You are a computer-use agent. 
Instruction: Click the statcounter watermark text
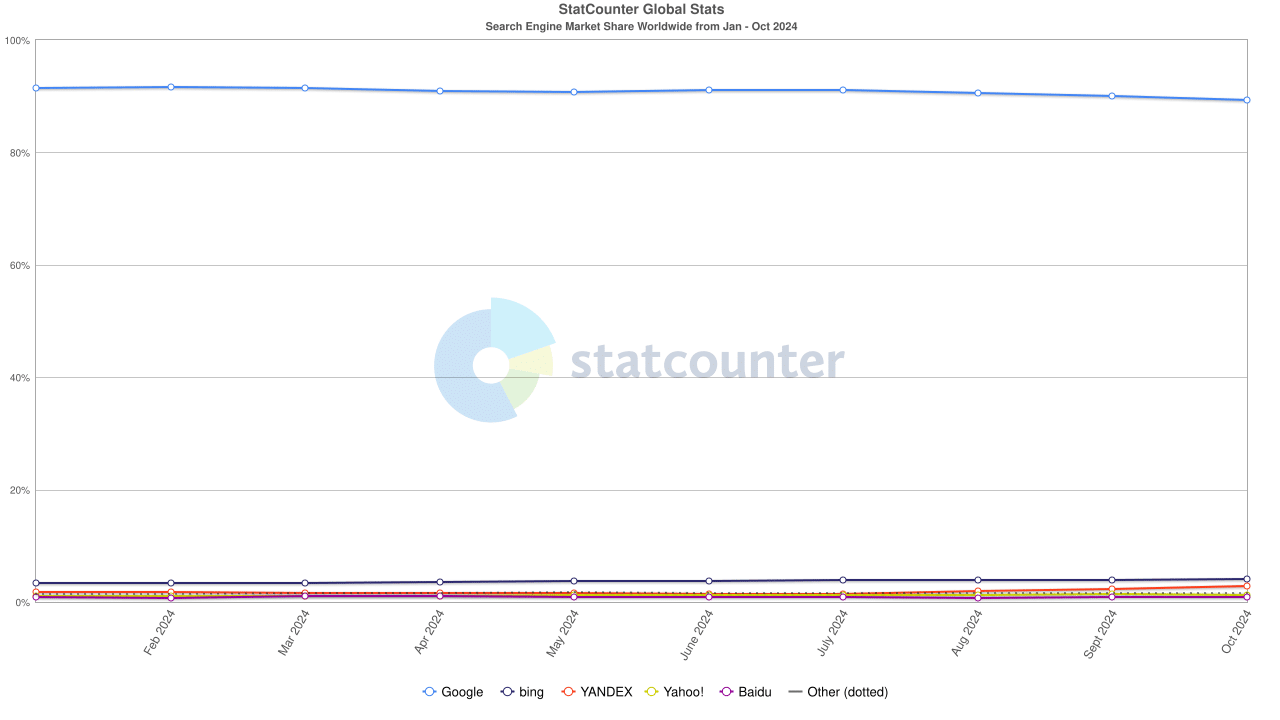coord(707,361)
